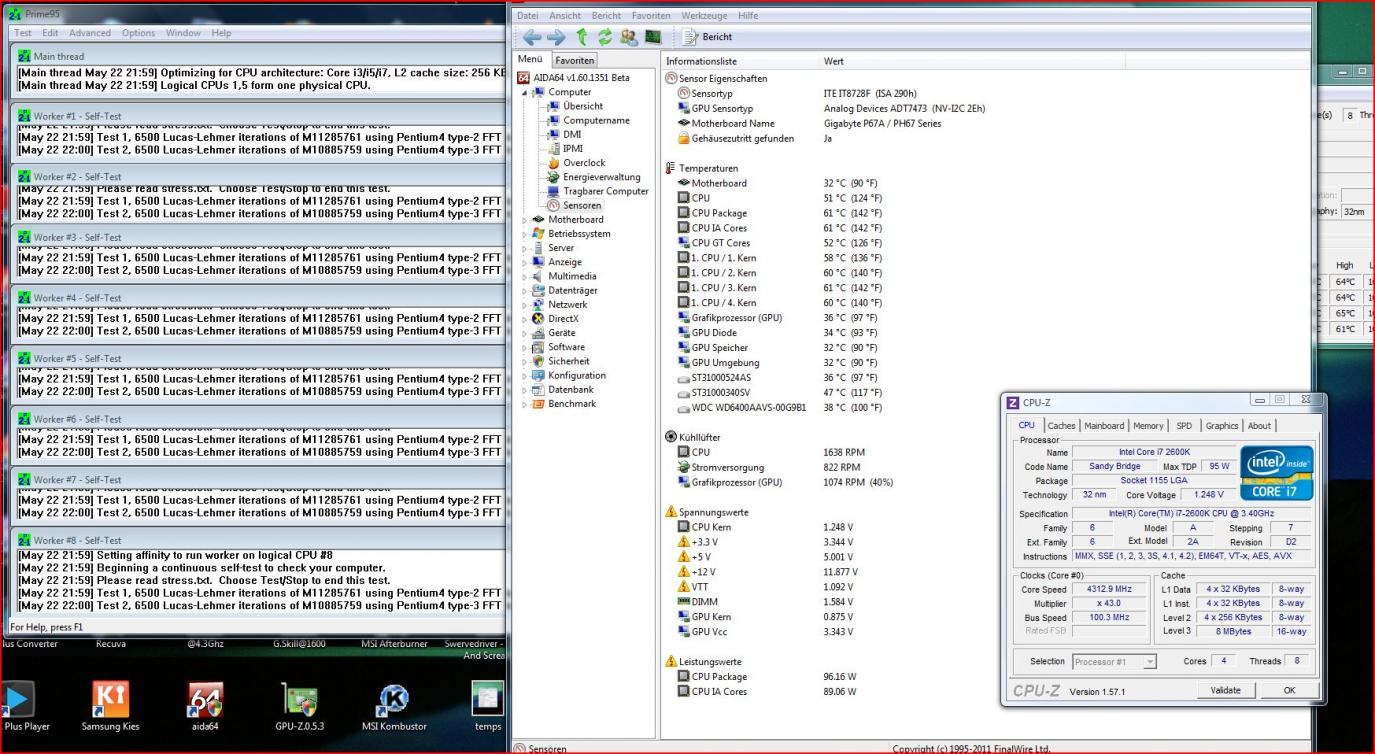
Task: Click the Worker #4 - Self-Test title bar
Action: point(260,298)
